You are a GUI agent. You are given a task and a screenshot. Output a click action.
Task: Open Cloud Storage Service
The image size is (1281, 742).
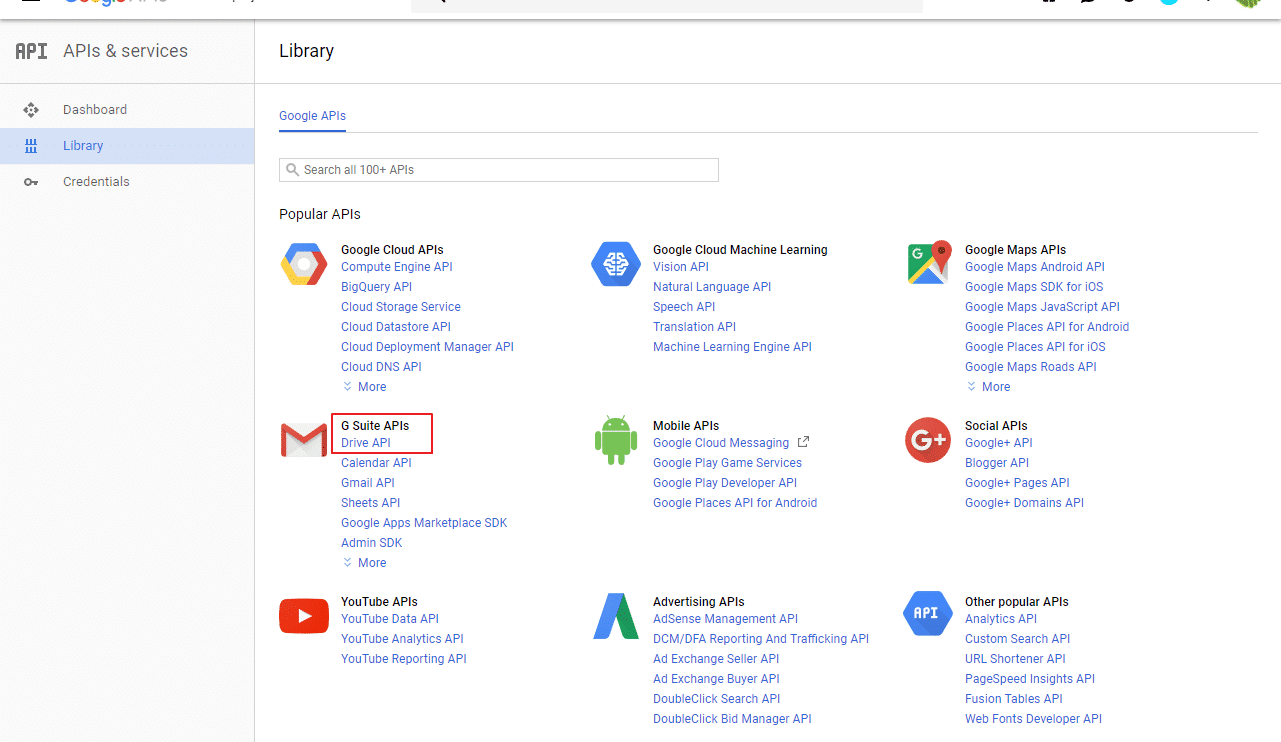[x=401, y=307]
